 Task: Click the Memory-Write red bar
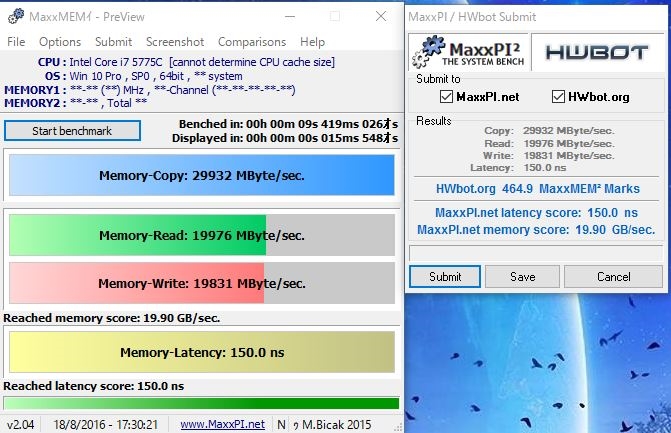coord(202,283)
